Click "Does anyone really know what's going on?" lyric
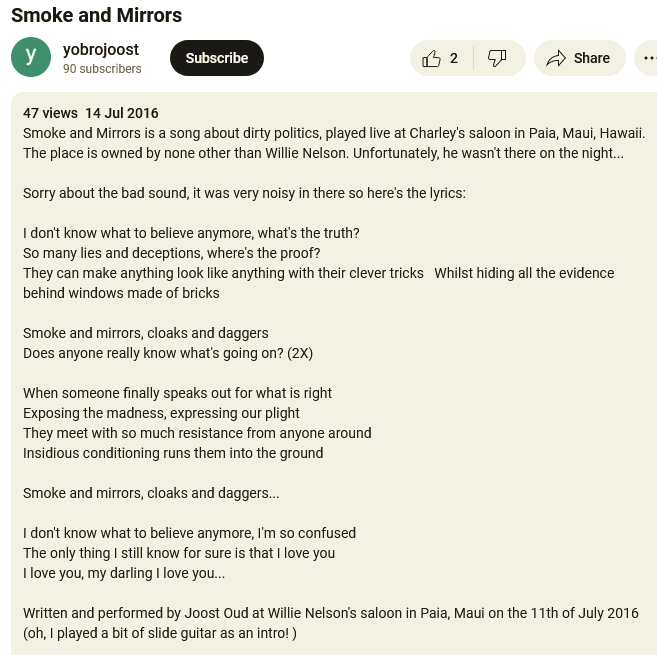The height and width of the screenshot is (655, 657). pyautogui.click(x=168, y=353)
